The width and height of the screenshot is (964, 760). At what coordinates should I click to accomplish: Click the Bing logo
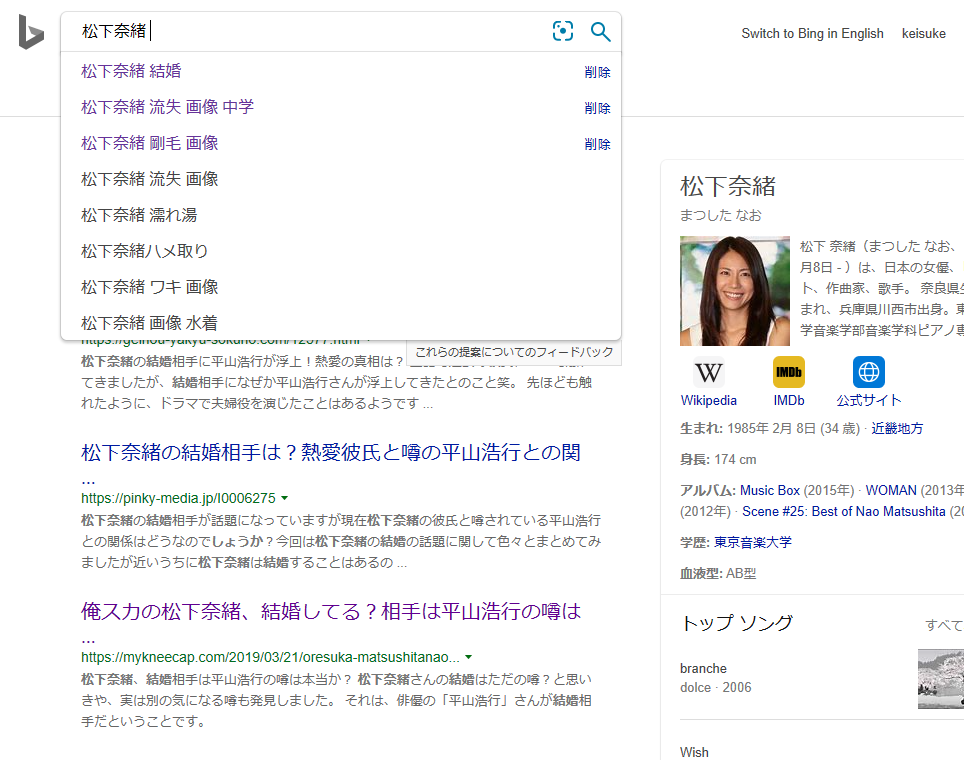tap(31, 31)
